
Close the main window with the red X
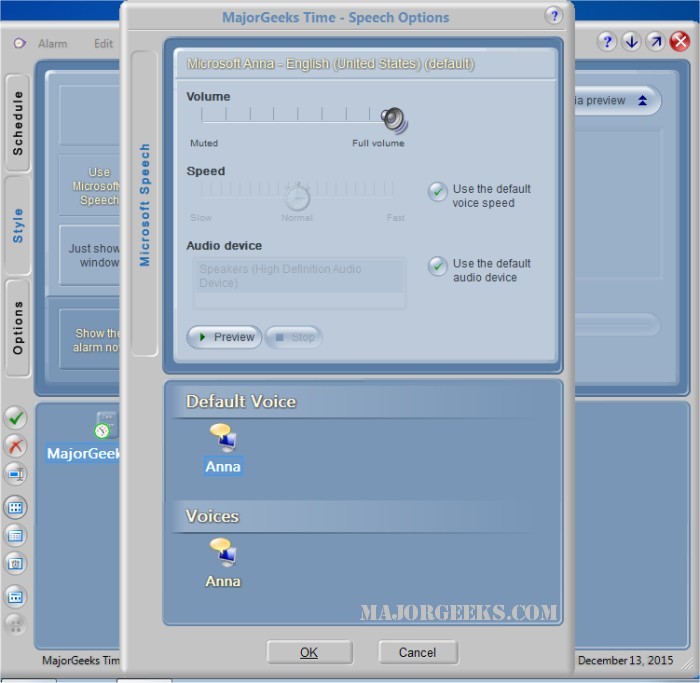[680, 42]
